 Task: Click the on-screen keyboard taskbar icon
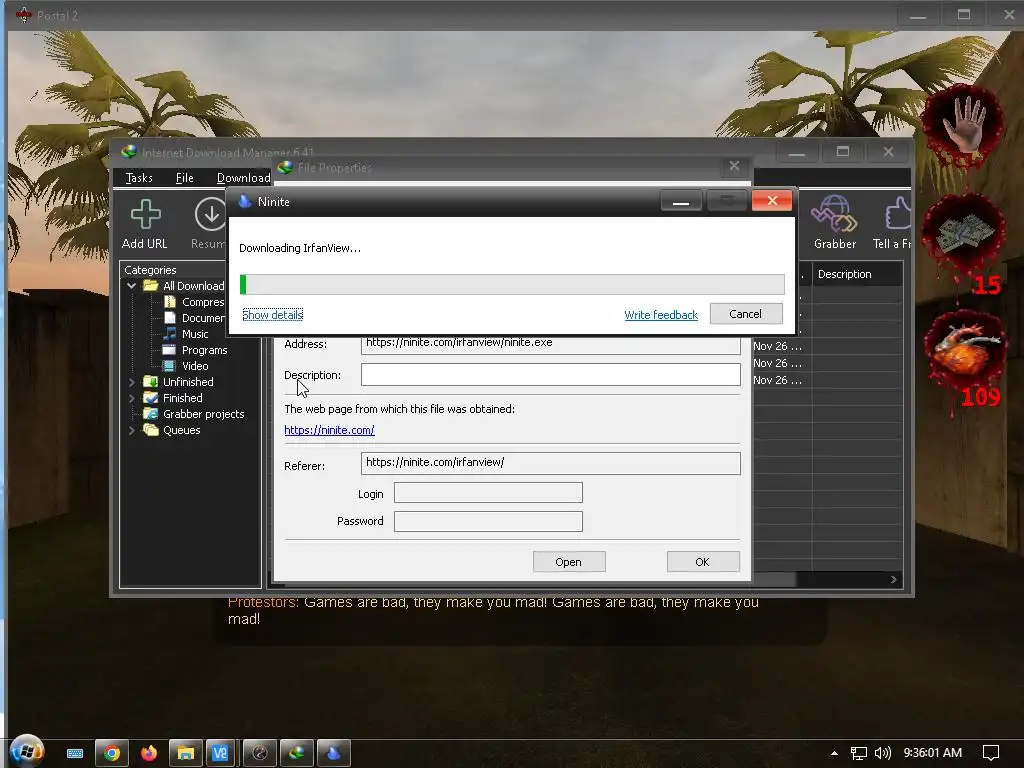tap(75, 754)
